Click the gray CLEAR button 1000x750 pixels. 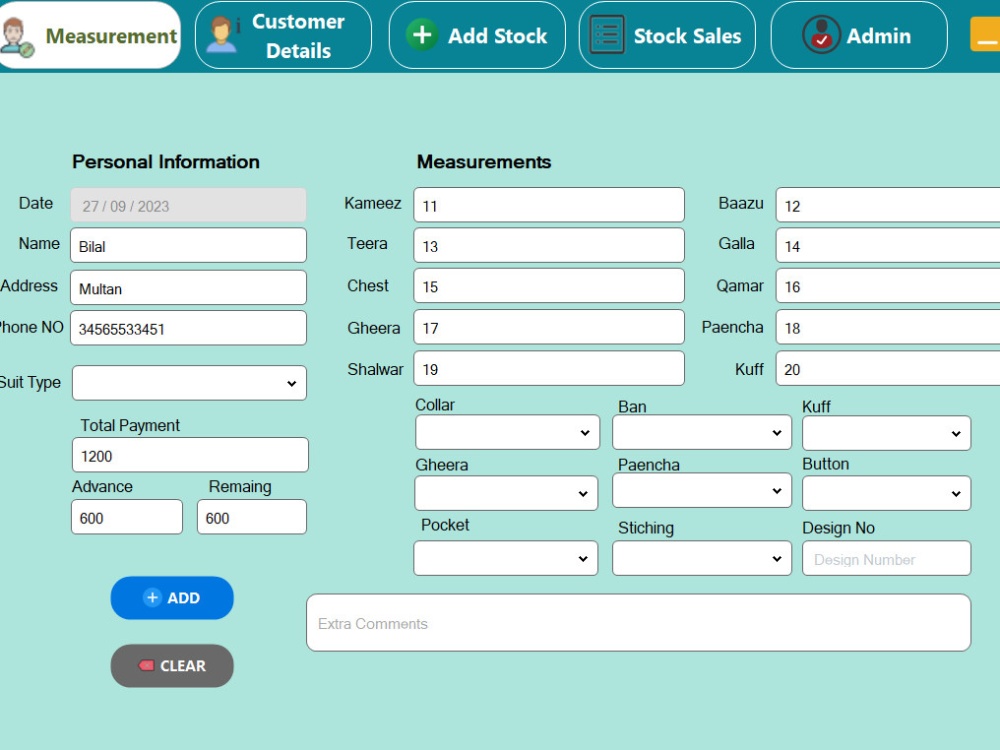tap(172, 666)
